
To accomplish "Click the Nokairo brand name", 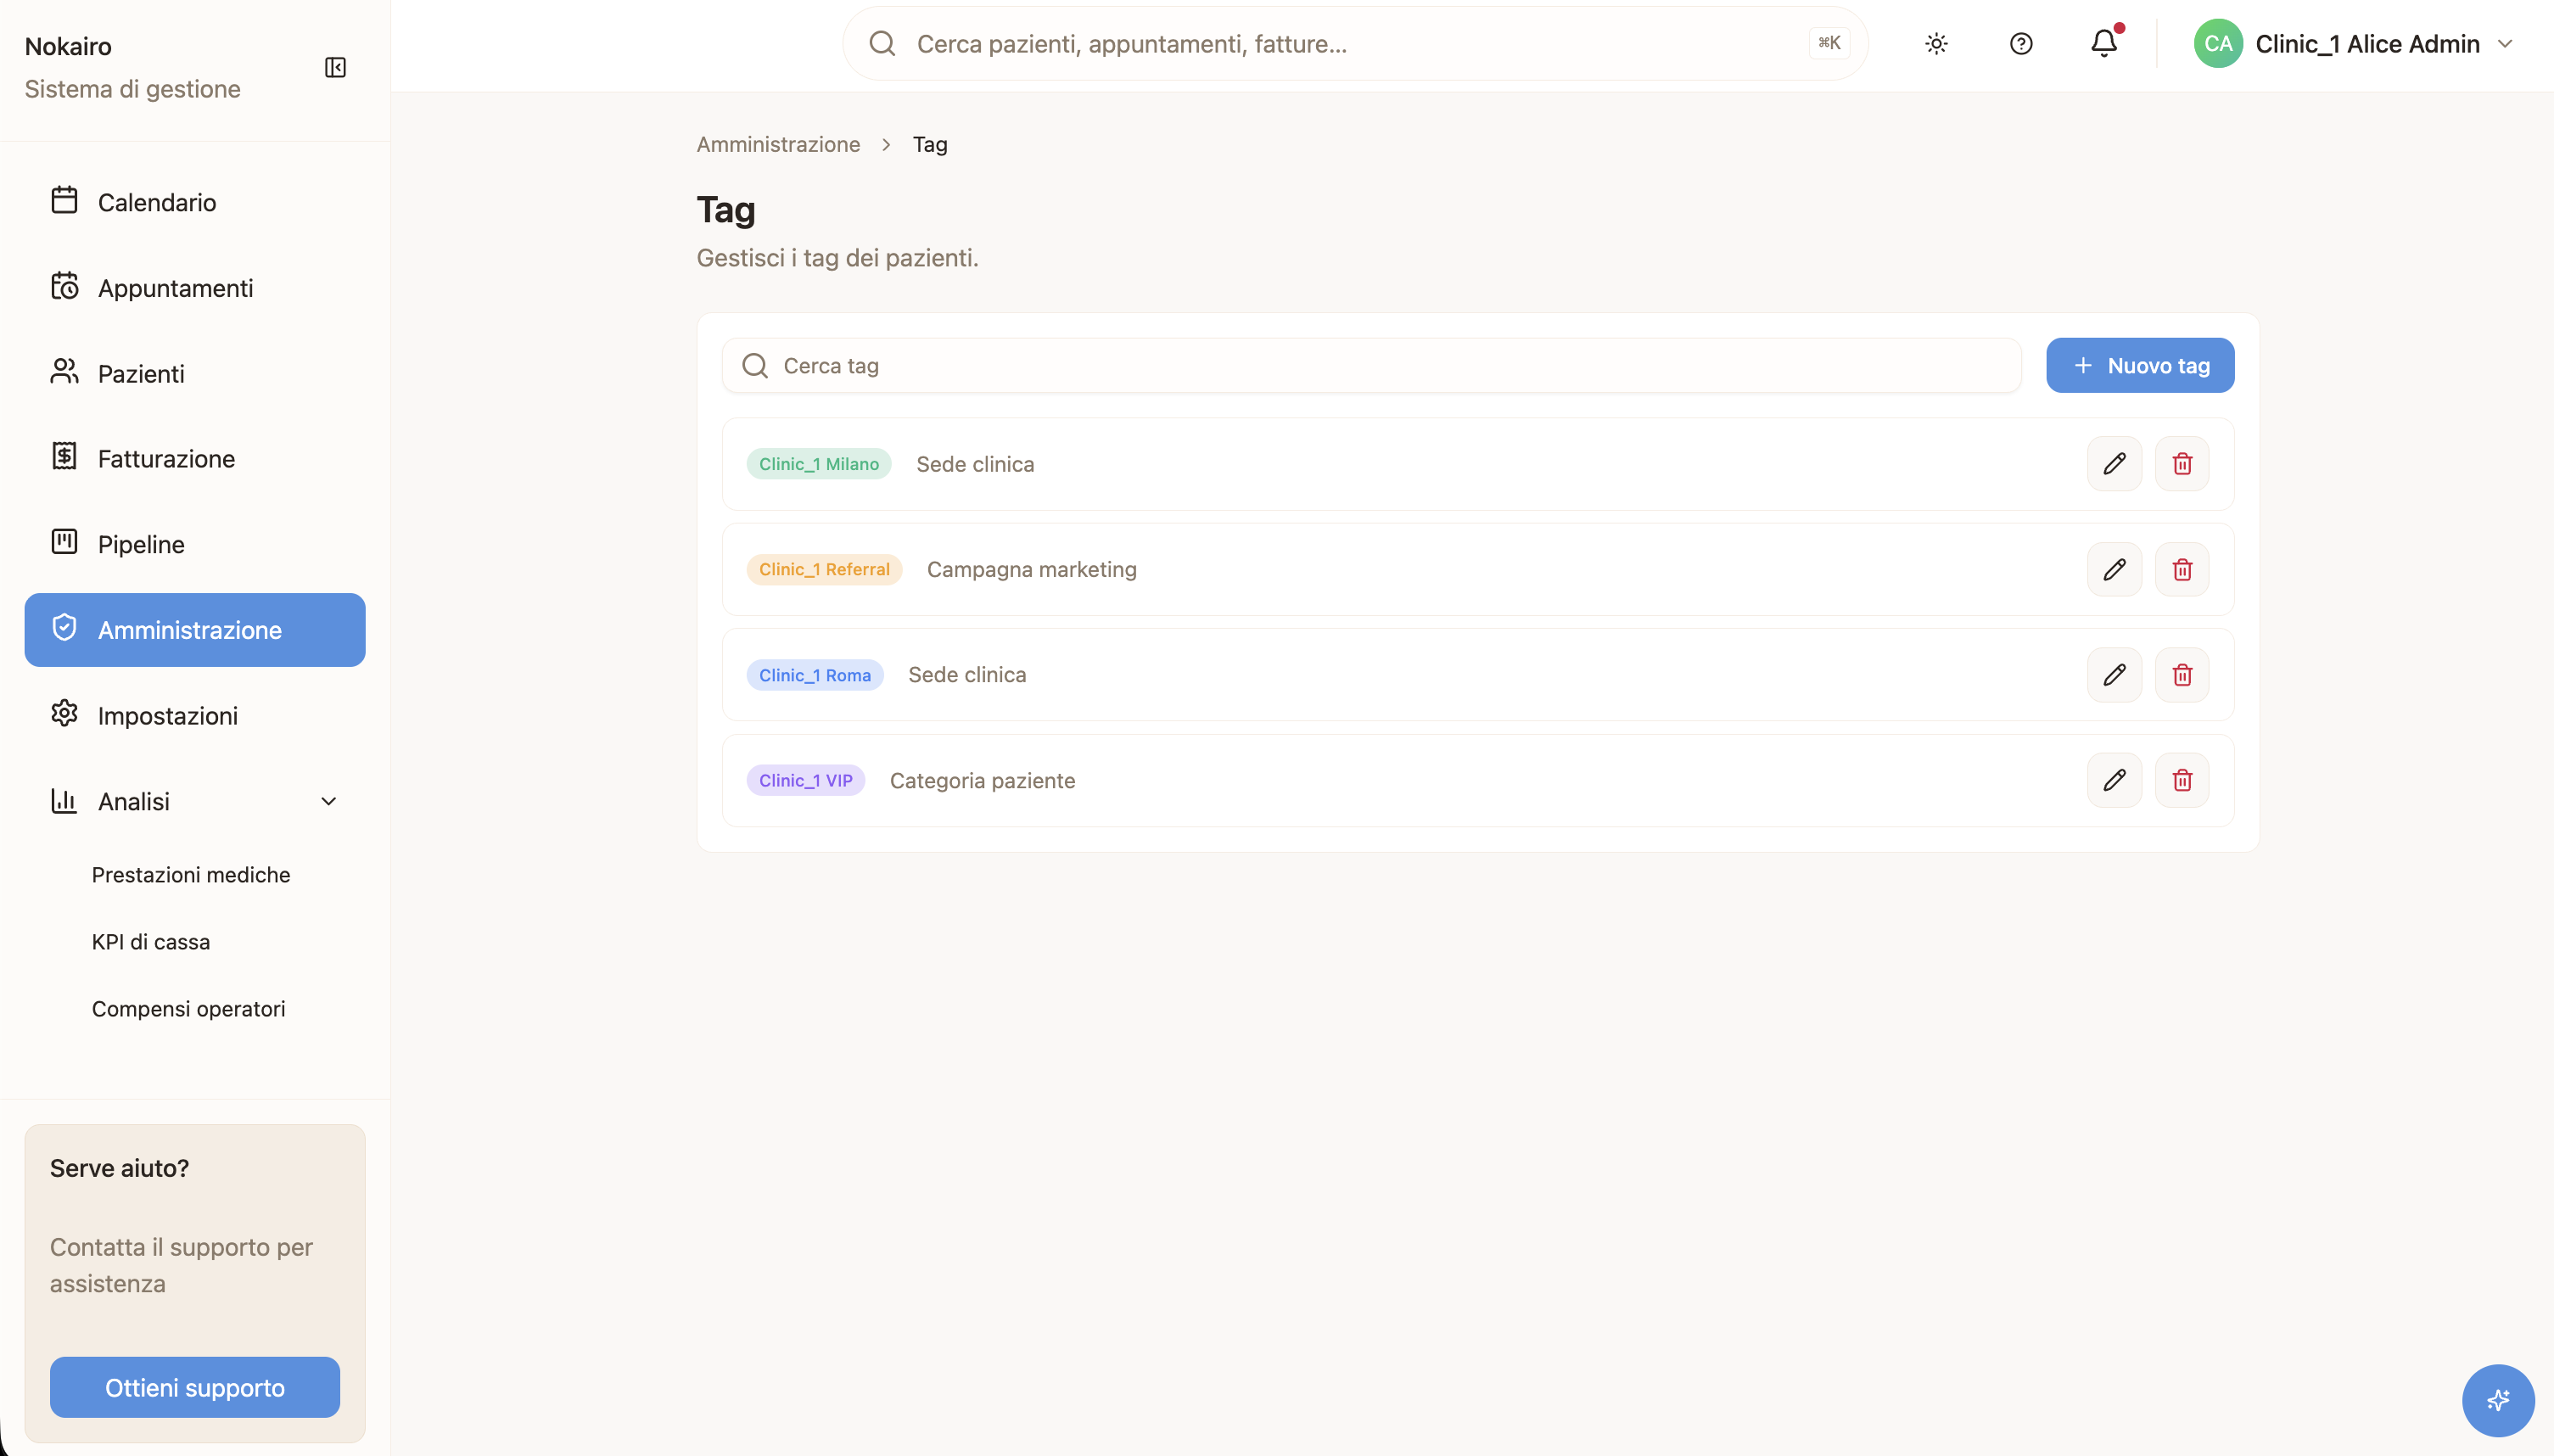I will (x=68, y=46).
